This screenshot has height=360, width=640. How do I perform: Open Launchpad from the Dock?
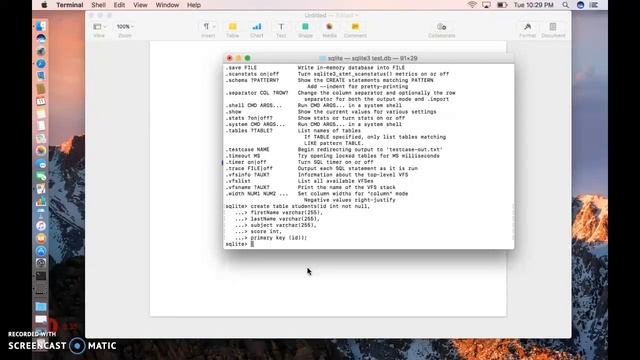point(41,51)
